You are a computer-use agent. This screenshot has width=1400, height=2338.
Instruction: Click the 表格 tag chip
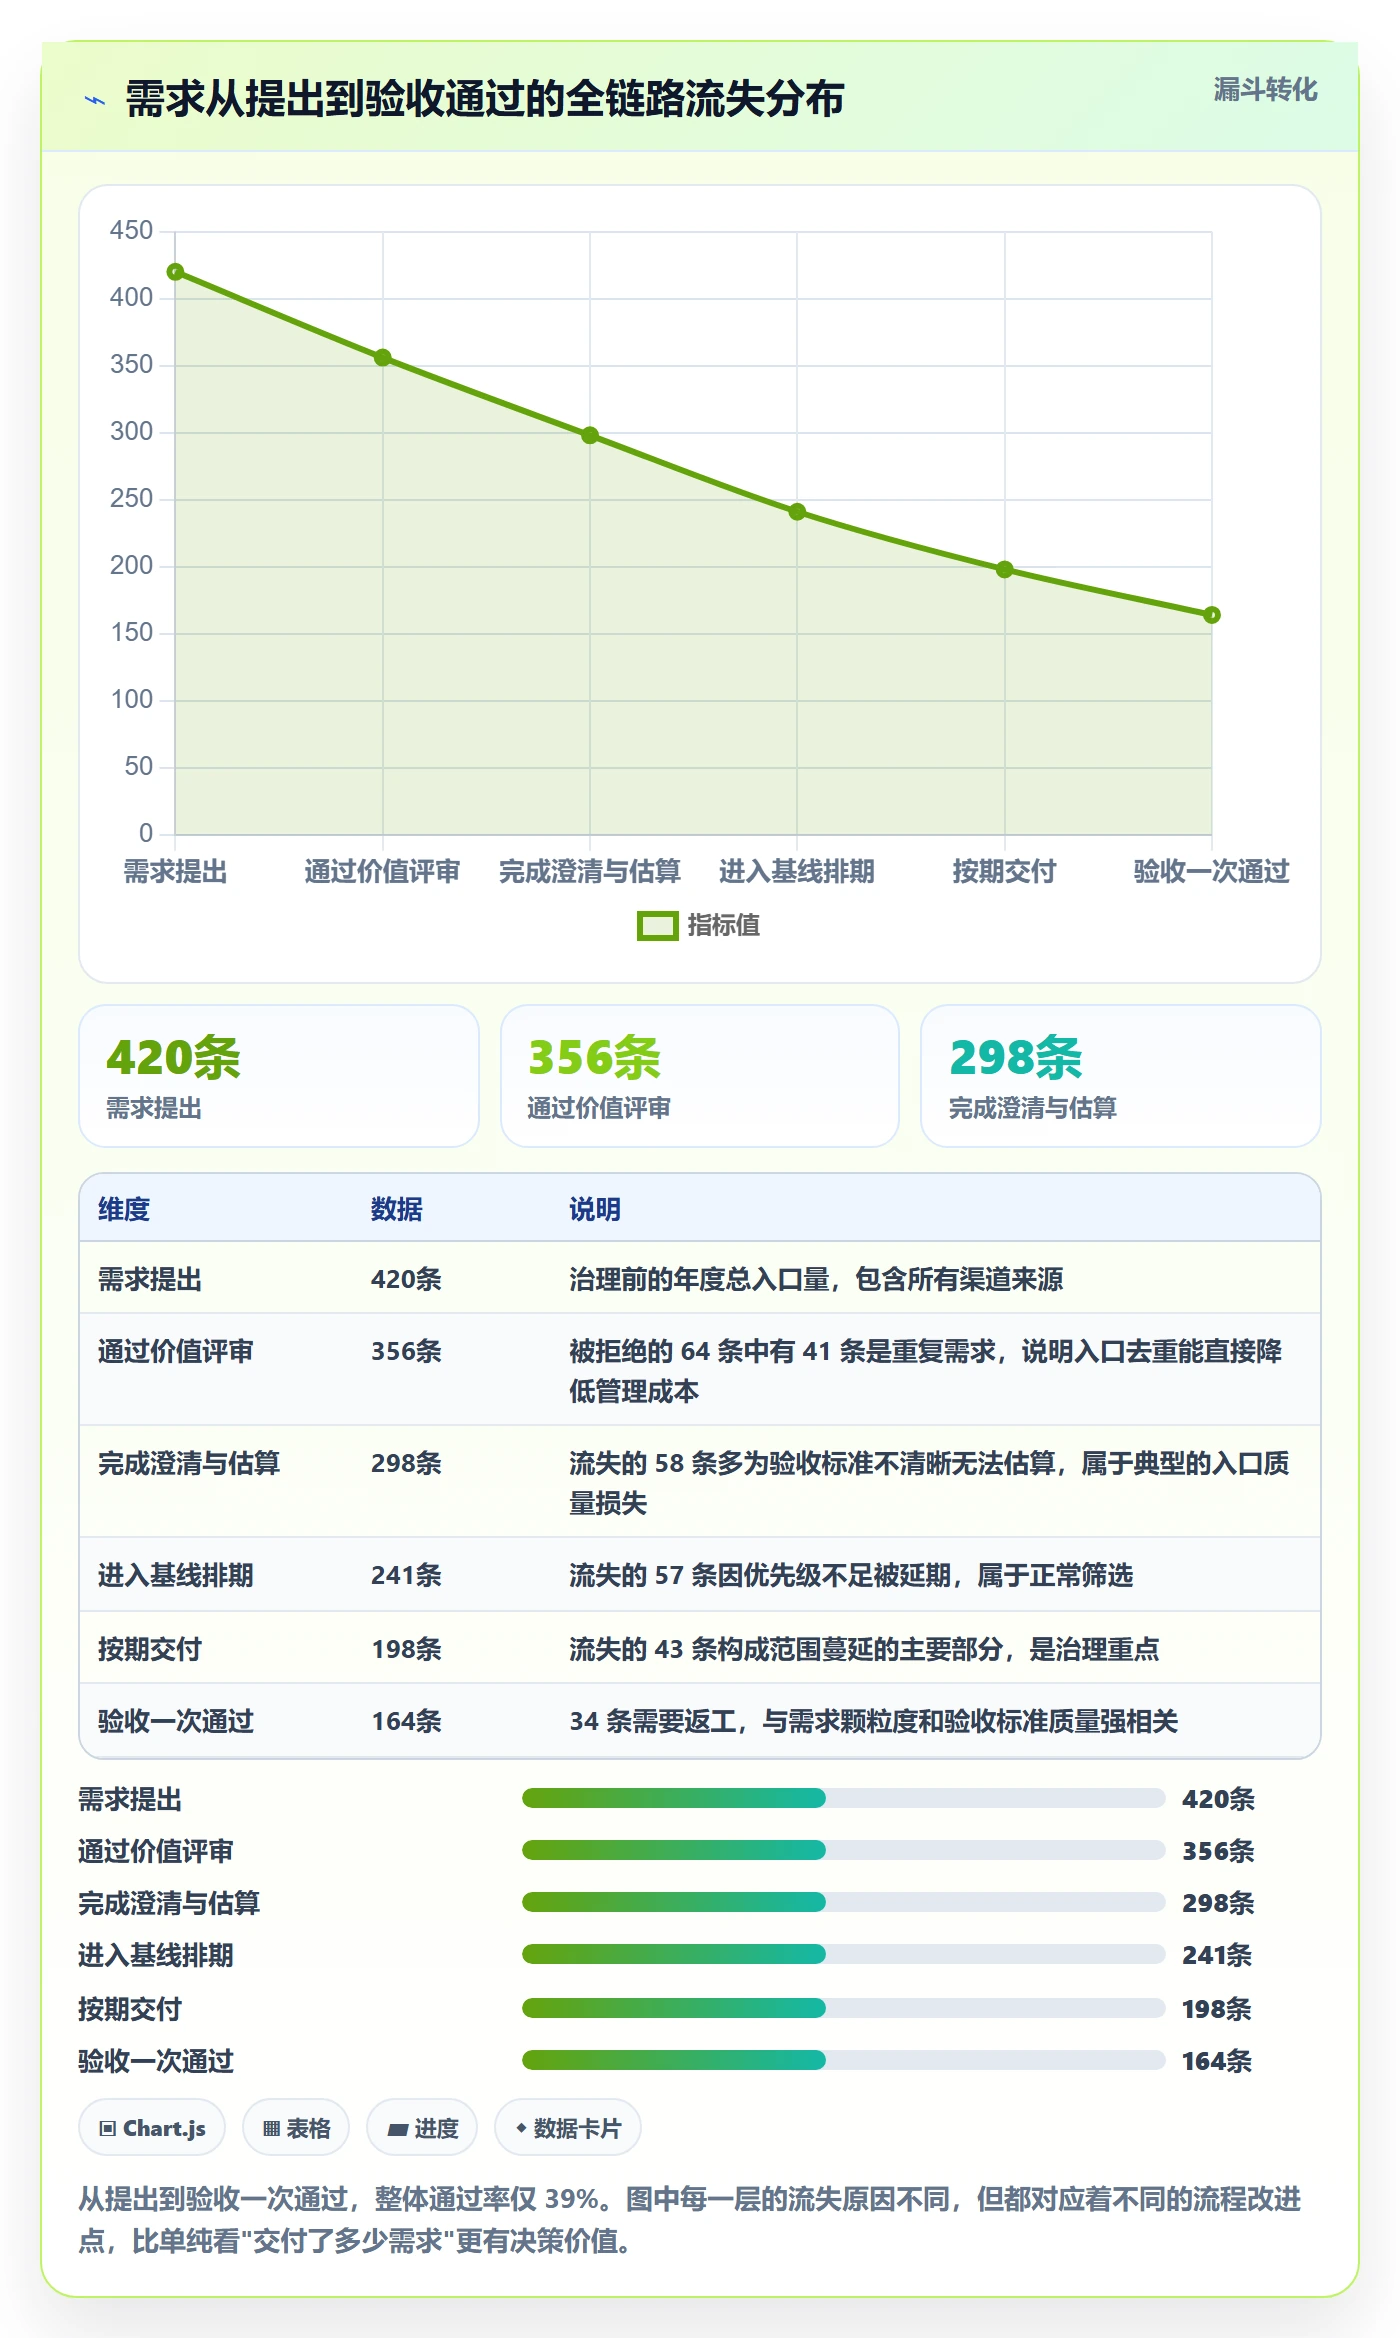pyautogui.click(x=296, y=2128)
